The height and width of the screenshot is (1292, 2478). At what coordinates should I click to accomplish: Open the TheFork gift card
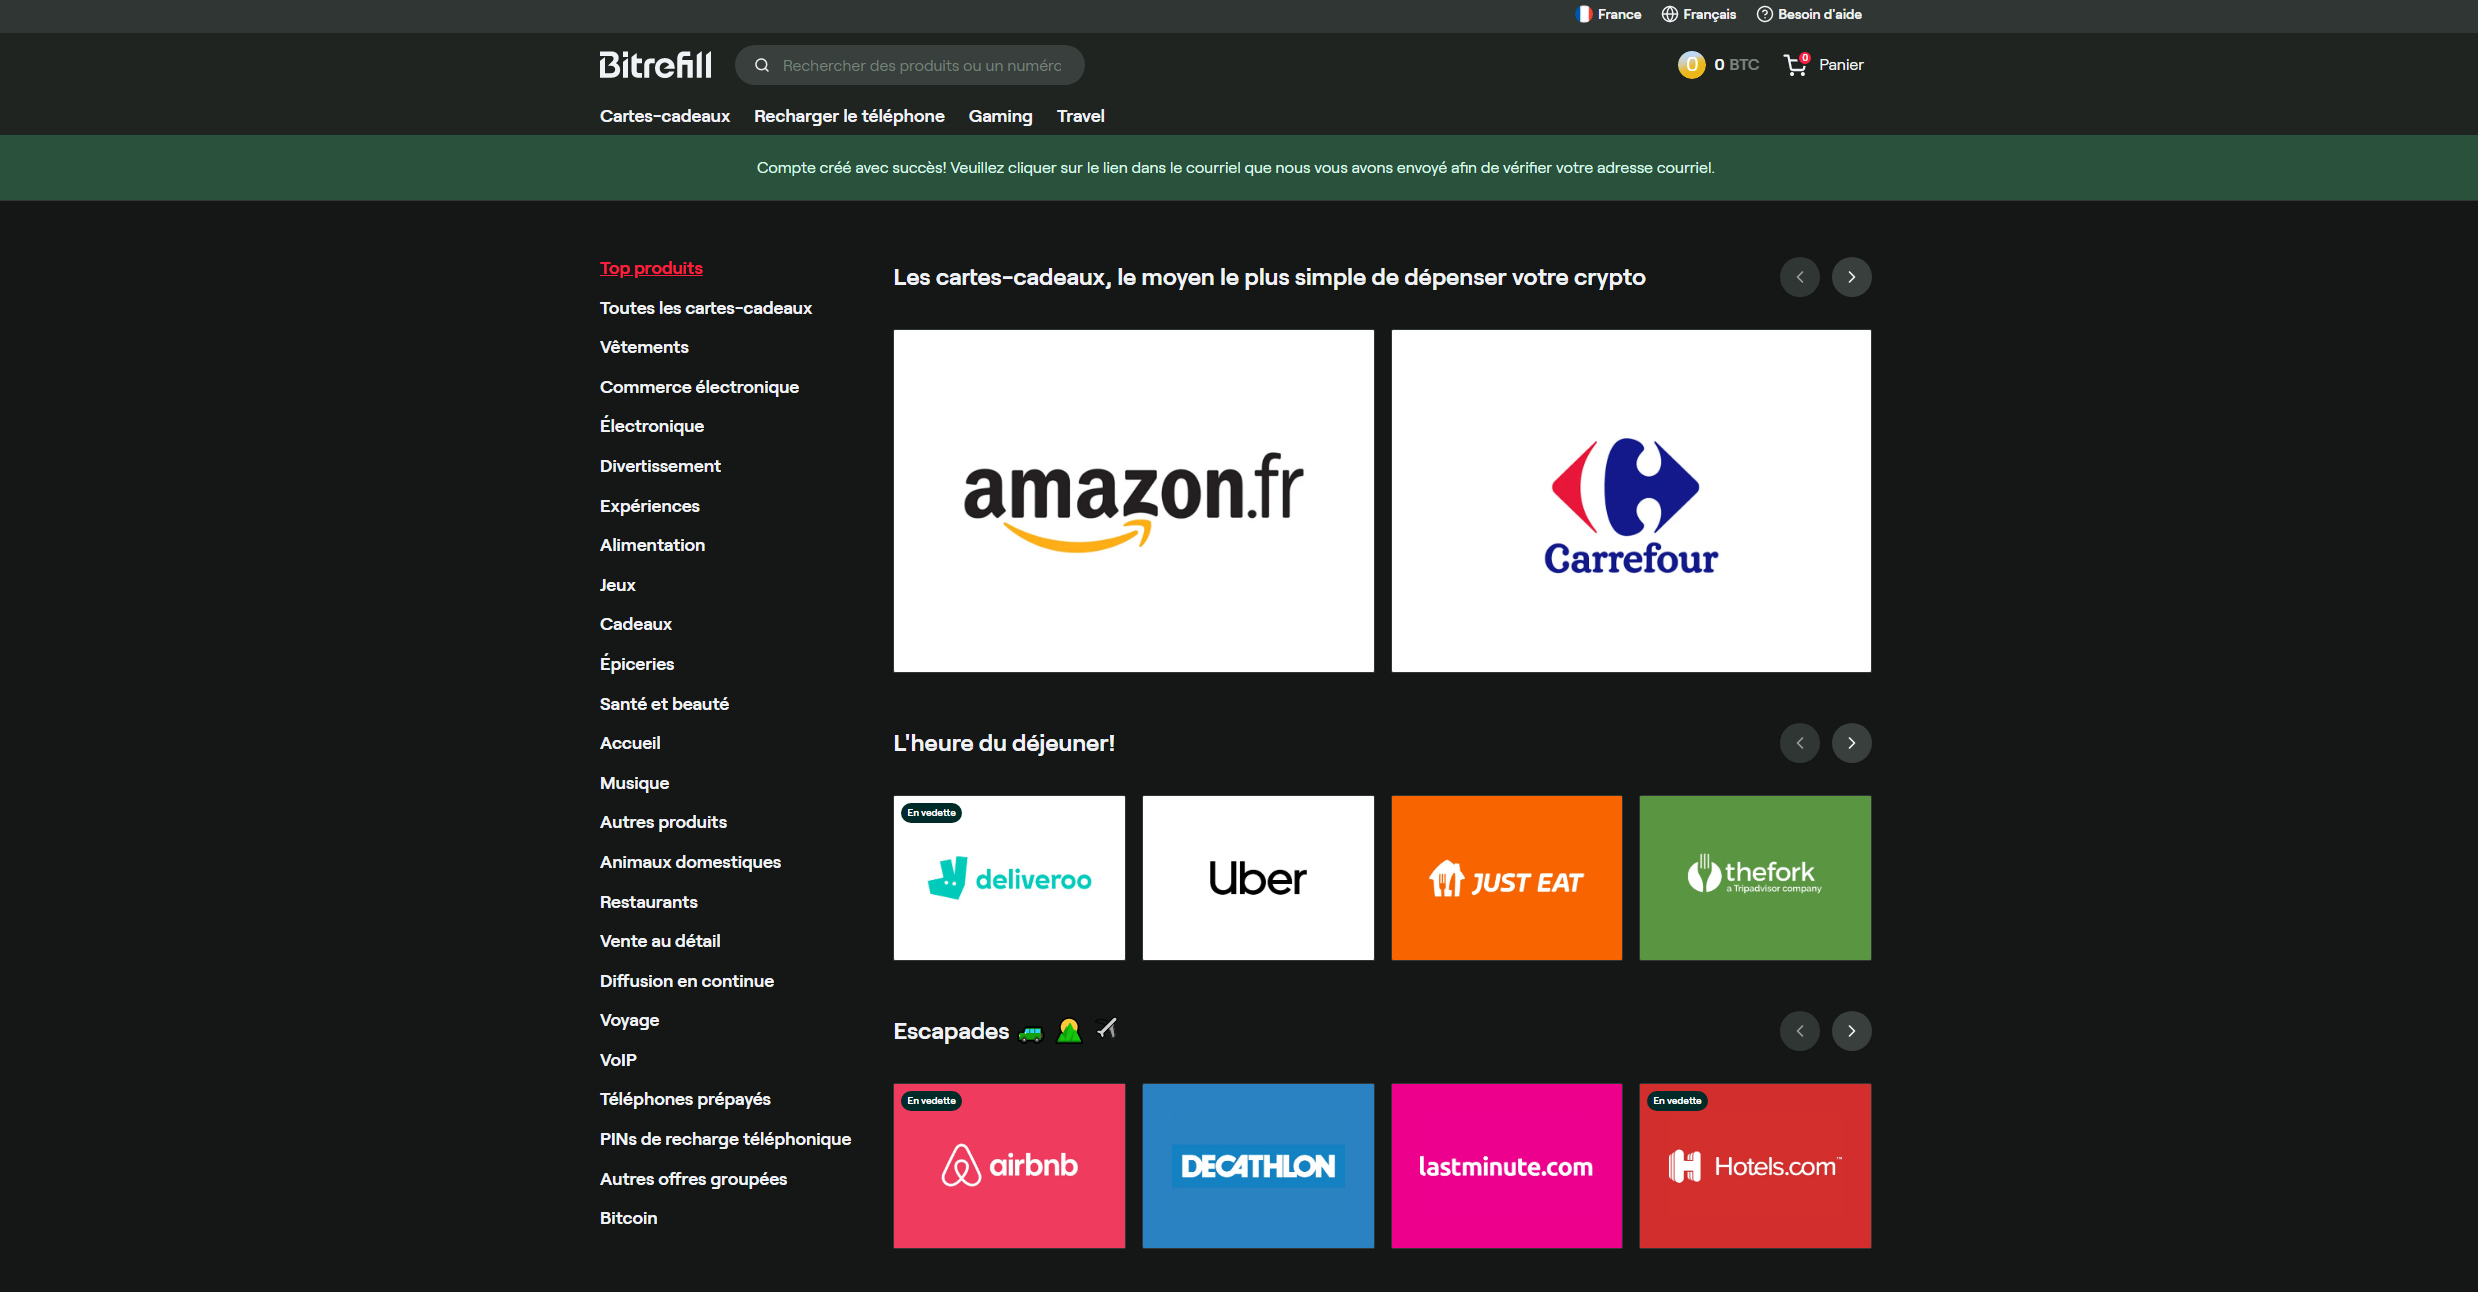(x=1755, y=878)
